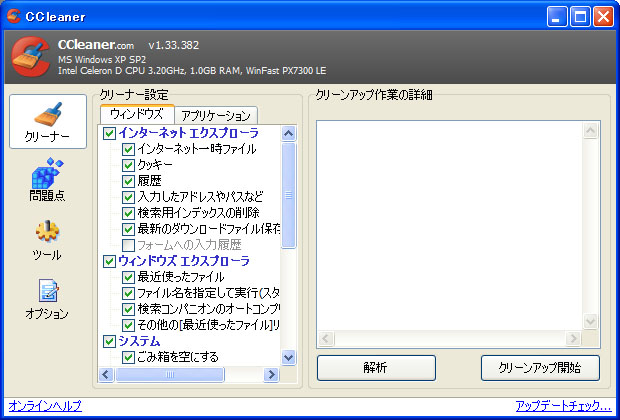620x420 pixels.
Task: Switch to the アプリケーション tab
Action: point(216,115)
